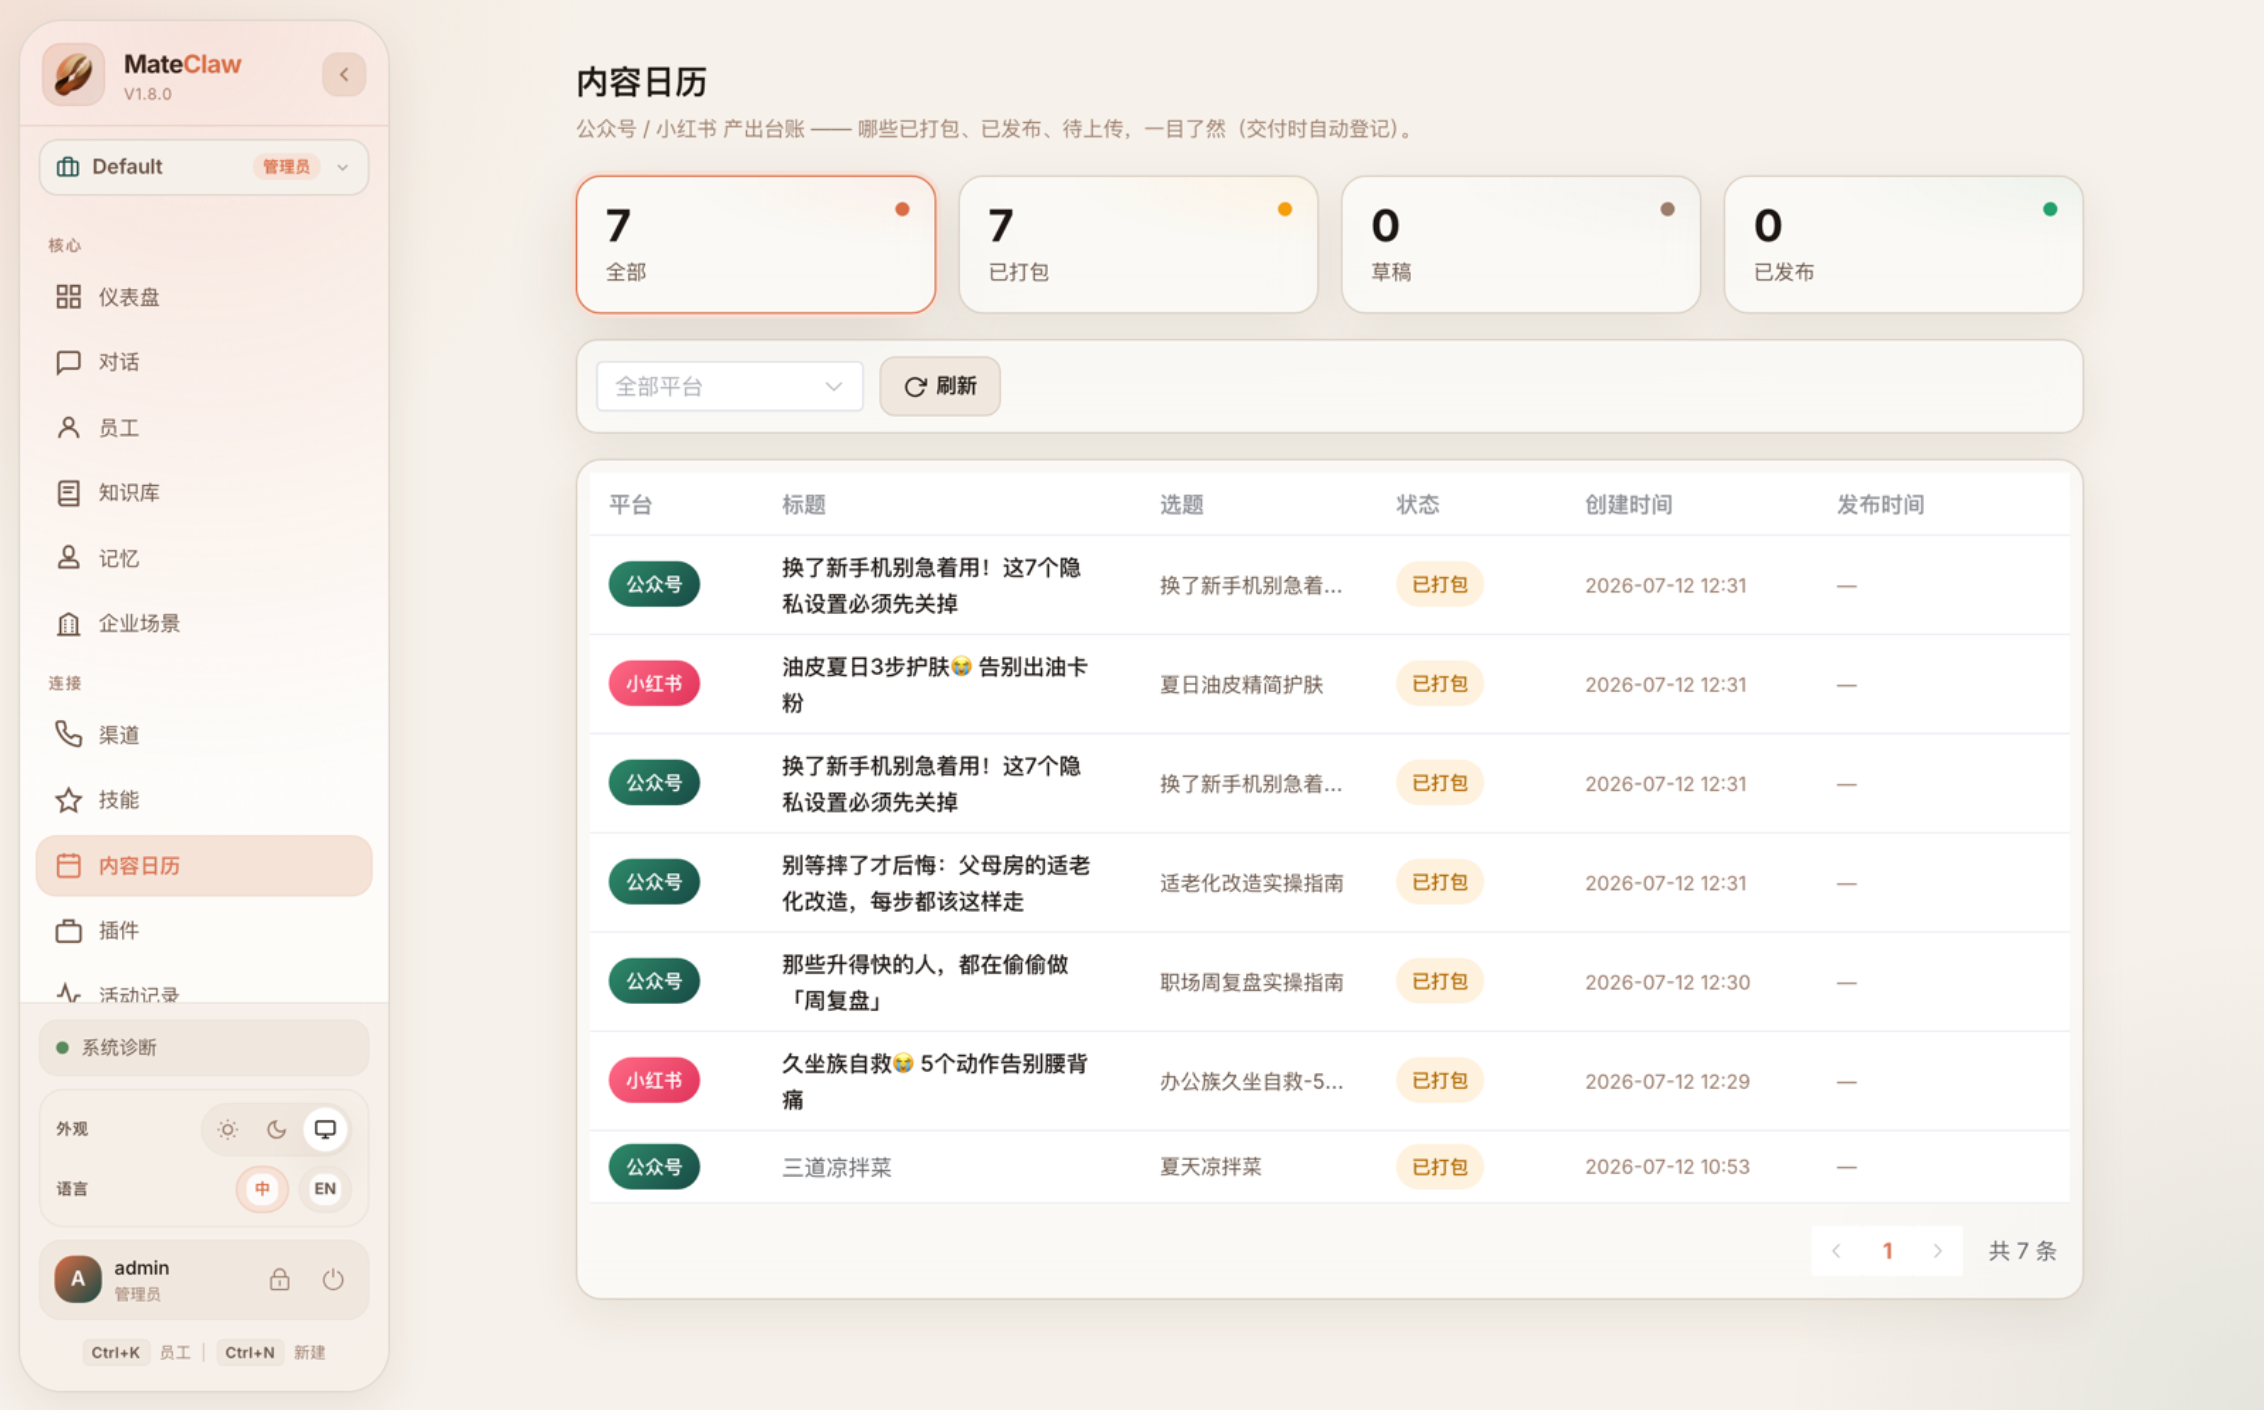2264x1410 pixels.
Task: Click the workspace briefcase icon beside Default
Action: (68, 167)
